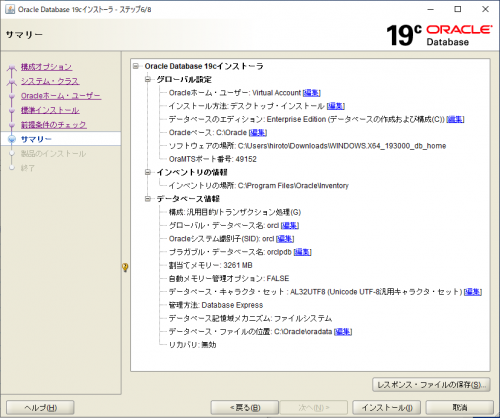Cancel the installer with 取消 button
Screen dimensions: 500x418
click(460, 407)
